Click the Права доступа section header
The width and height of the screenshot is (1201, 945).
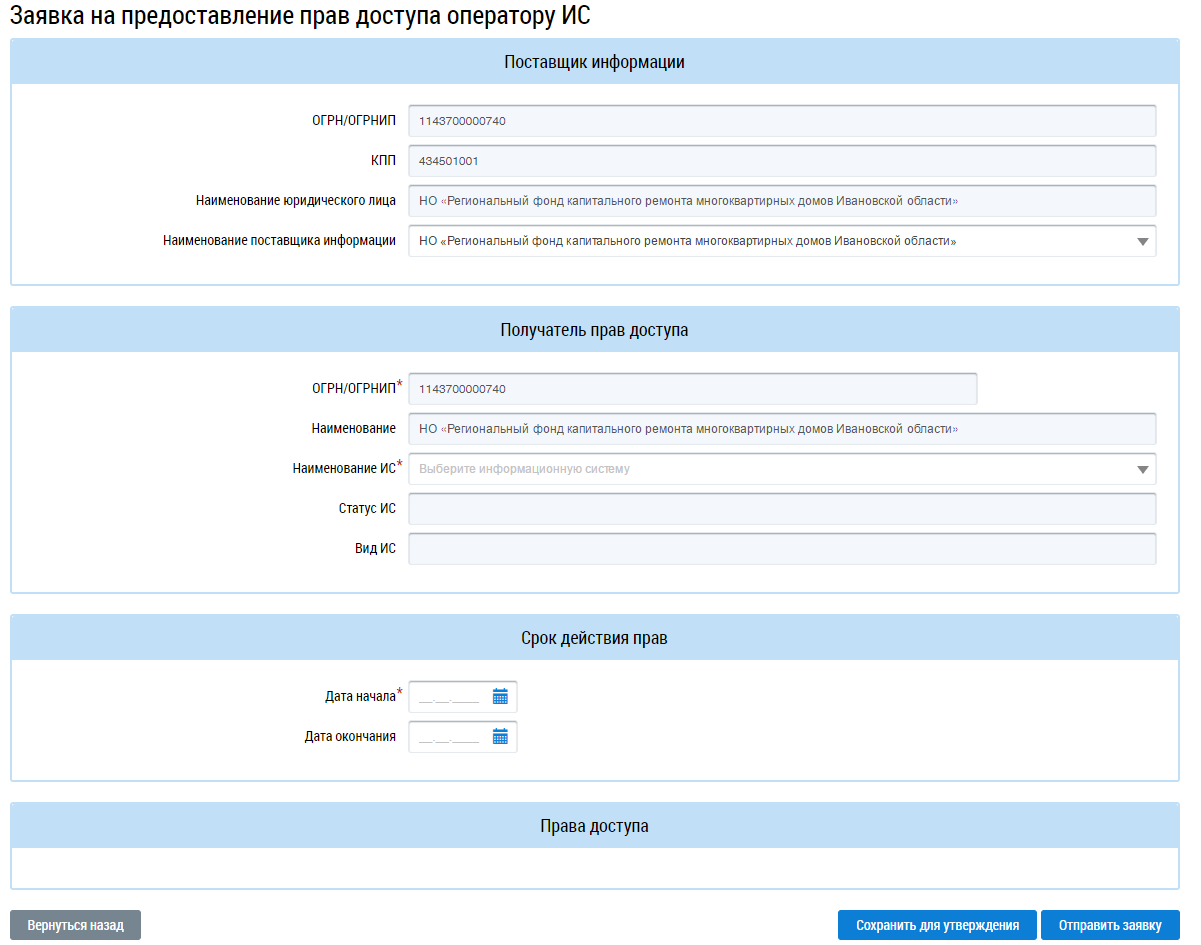point(594,826)
